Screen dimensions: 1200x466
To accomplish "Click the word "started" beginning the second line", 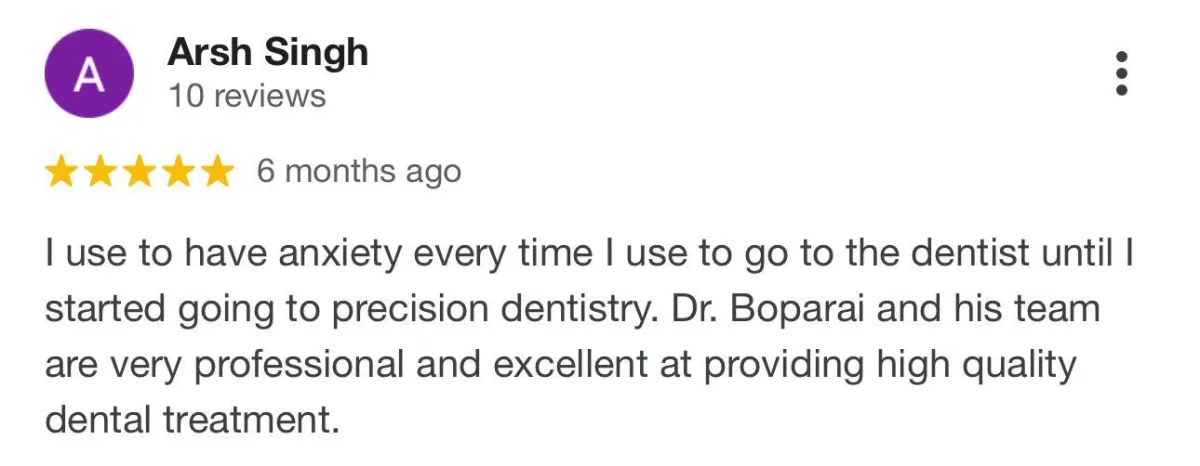I will coord(103,310).
